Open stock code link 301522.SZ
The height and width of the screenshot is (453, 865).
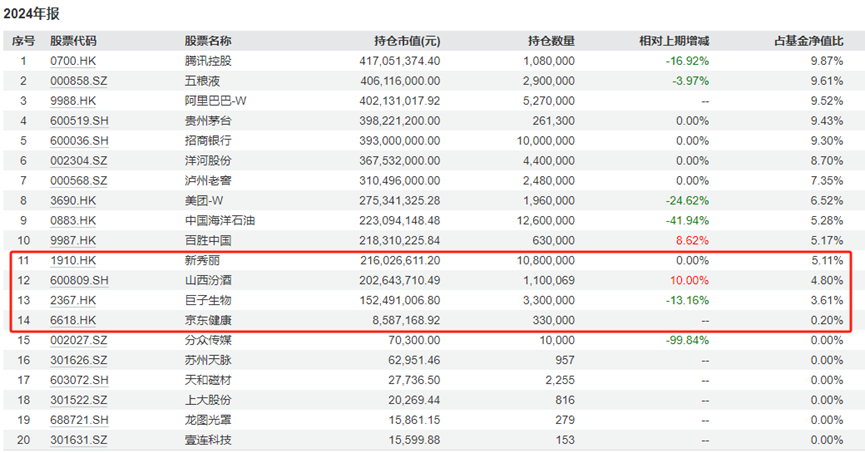coord(79,400)
